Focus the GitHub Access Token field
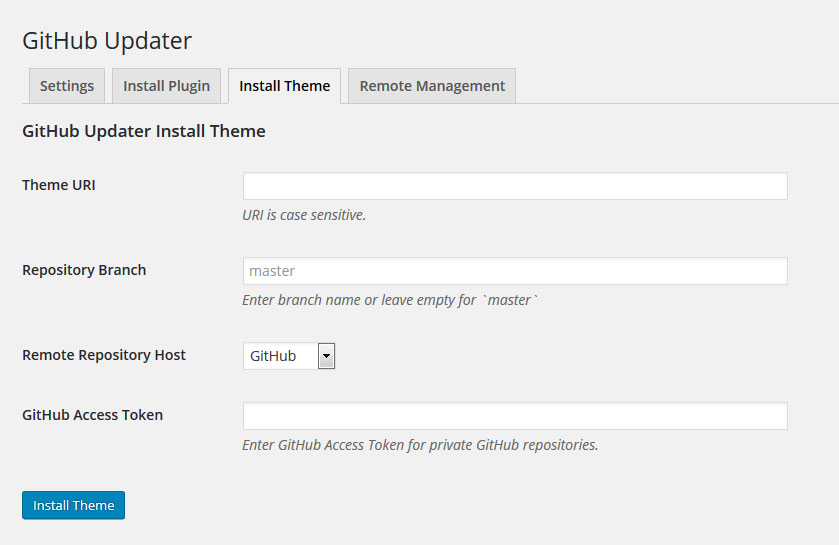This screenshot has height=545, width=839. 515,416
